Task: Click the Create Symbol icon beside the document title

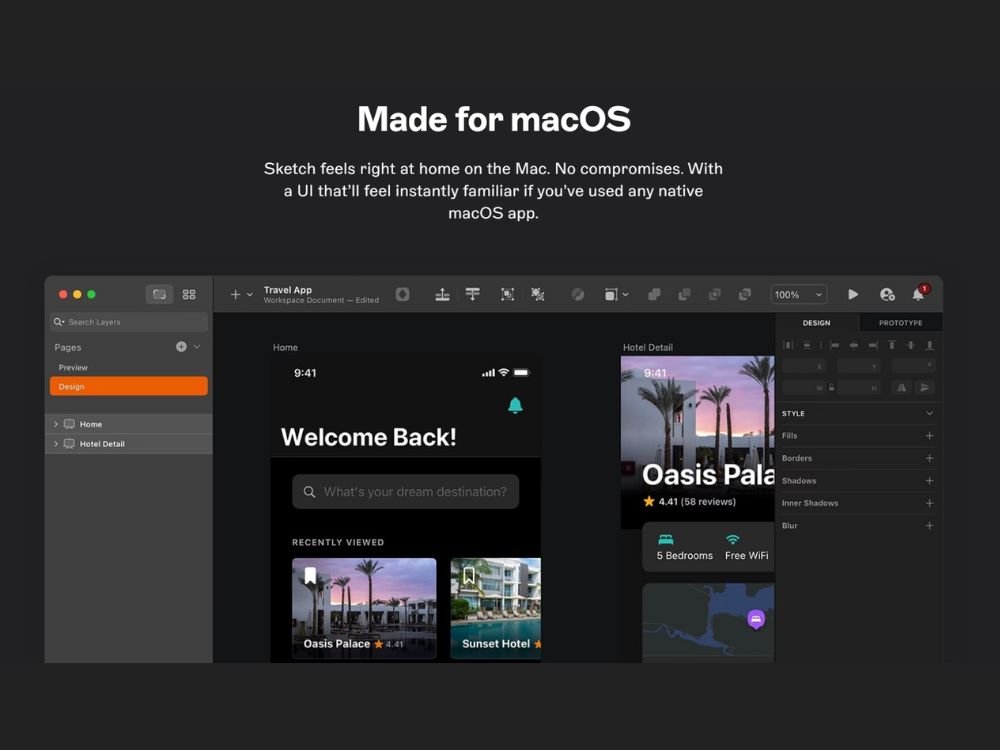Action: (402, 294)
